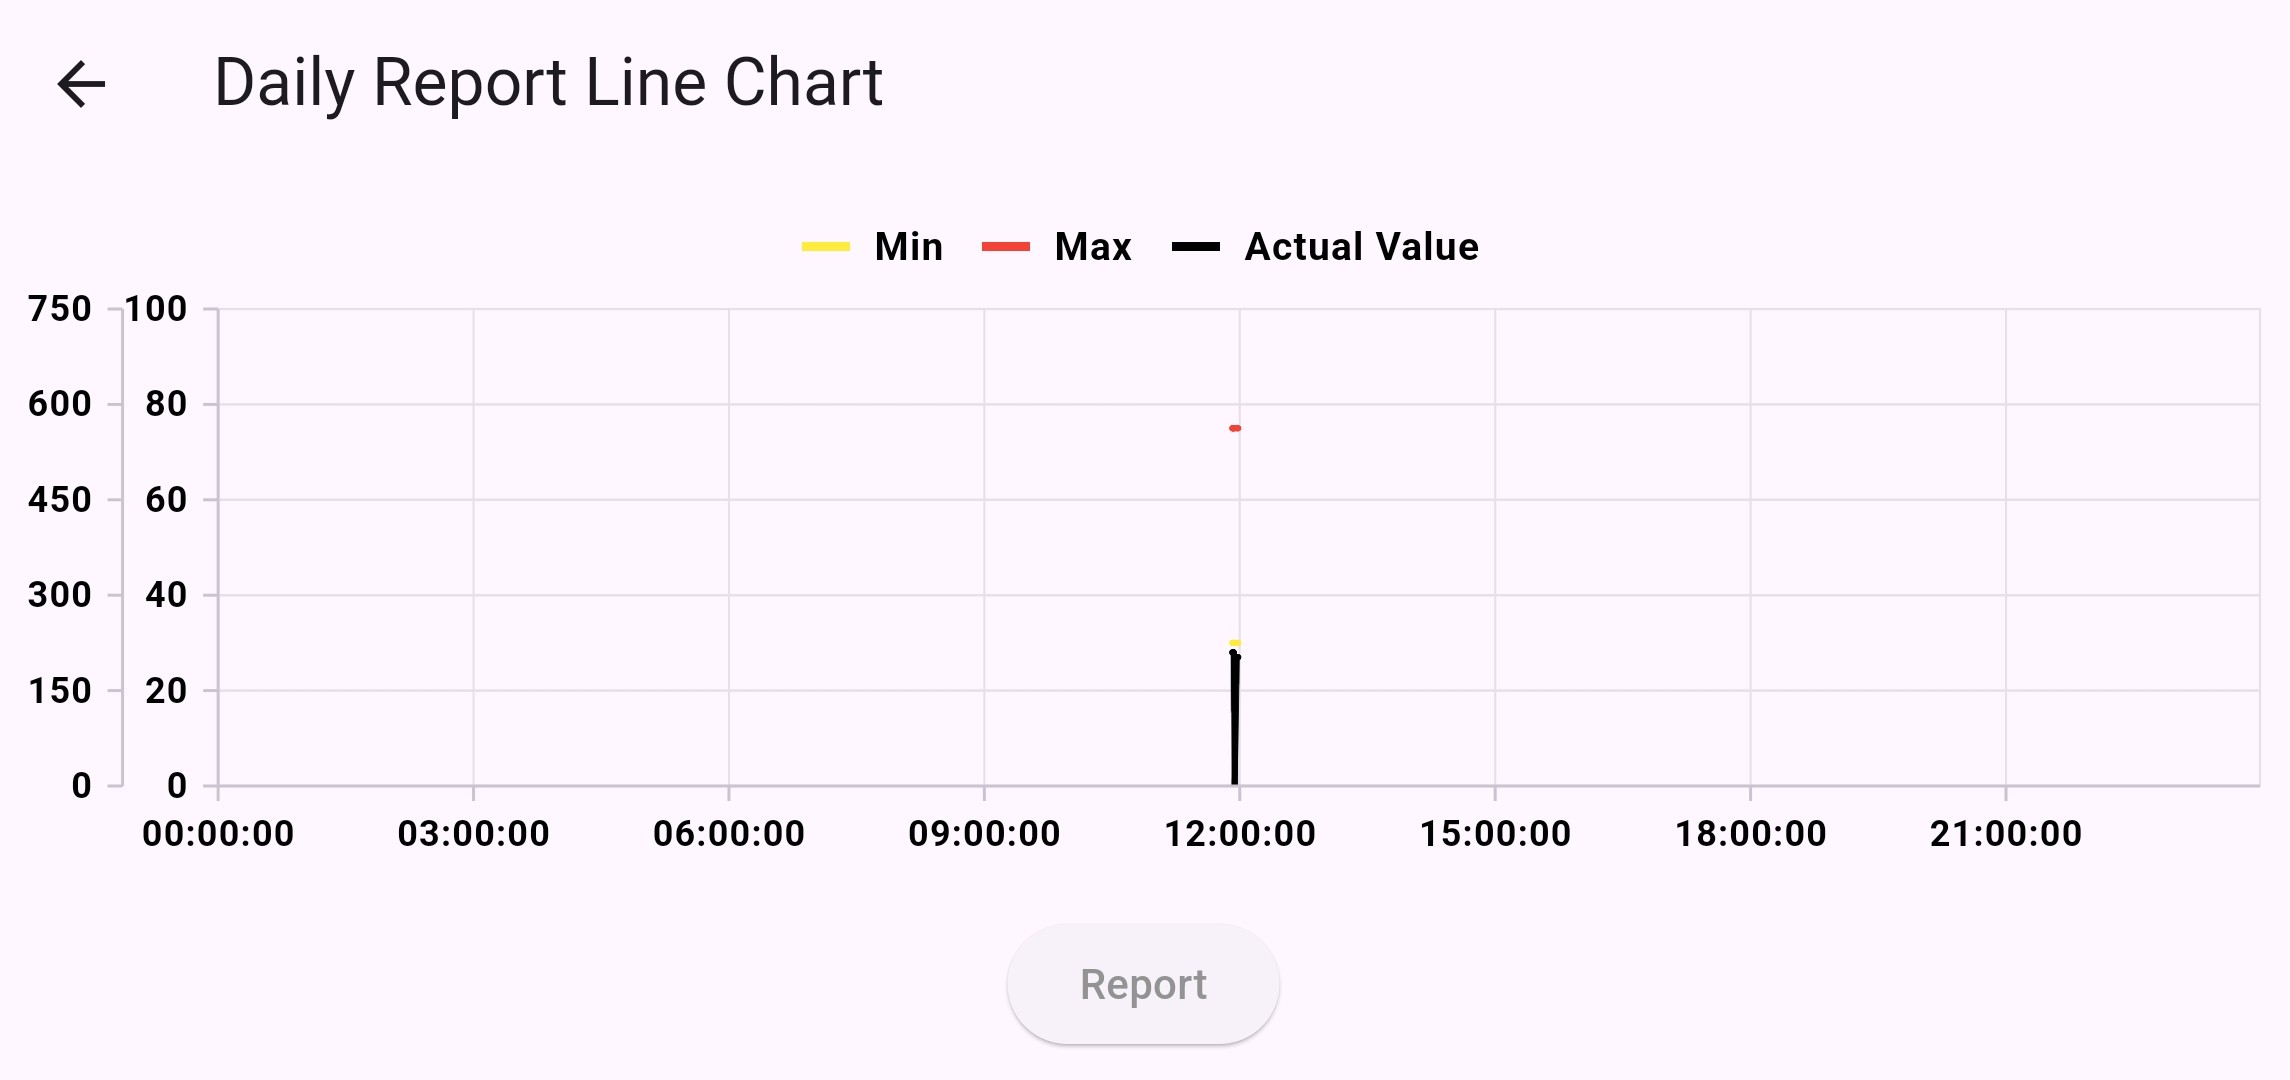Click the 750 outer axis label
2290x1080 pixels.
point(60,309)
